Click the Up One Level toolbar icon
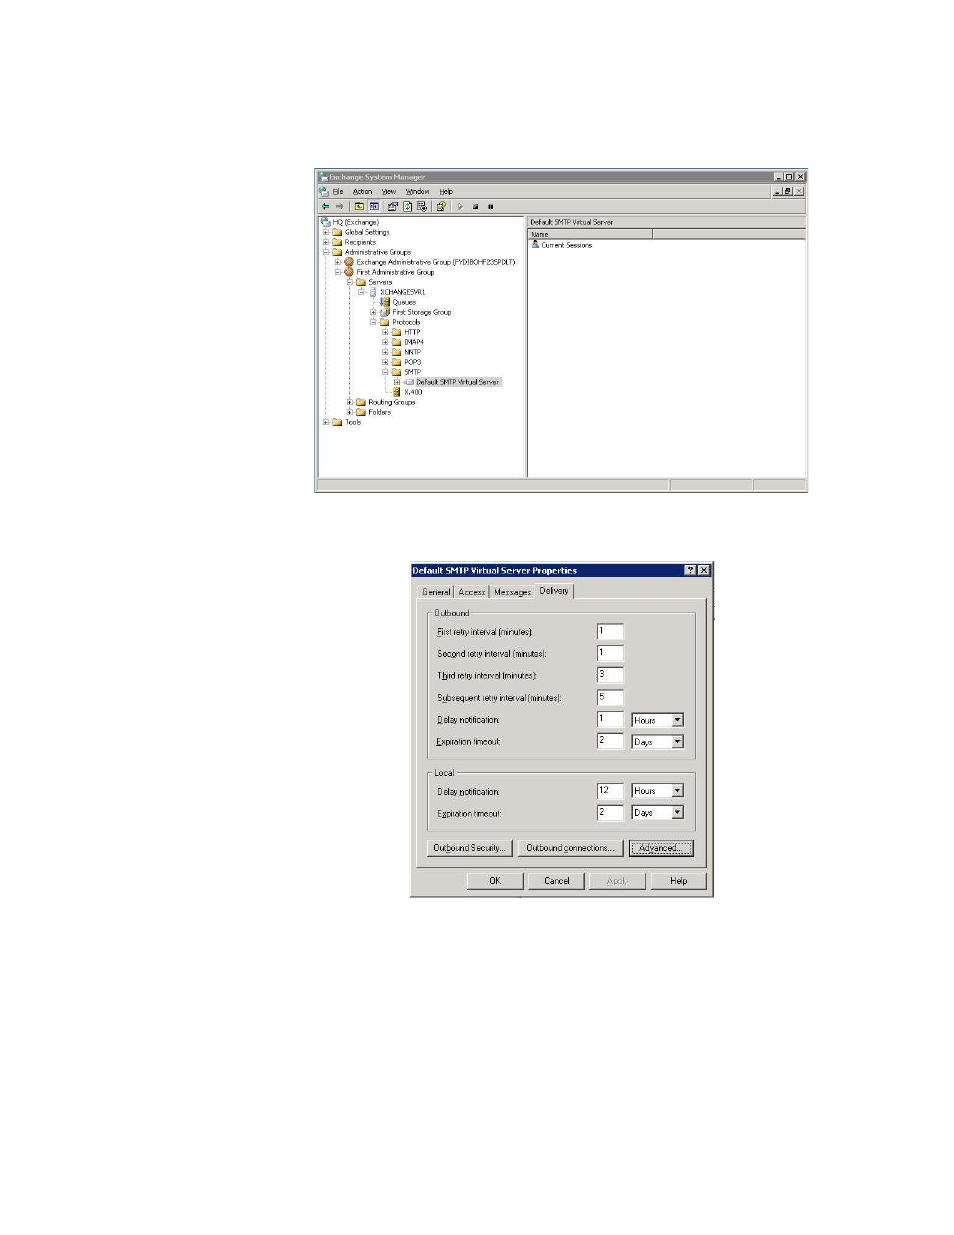This screenshot has width=954, height=1235. [359, 206]
